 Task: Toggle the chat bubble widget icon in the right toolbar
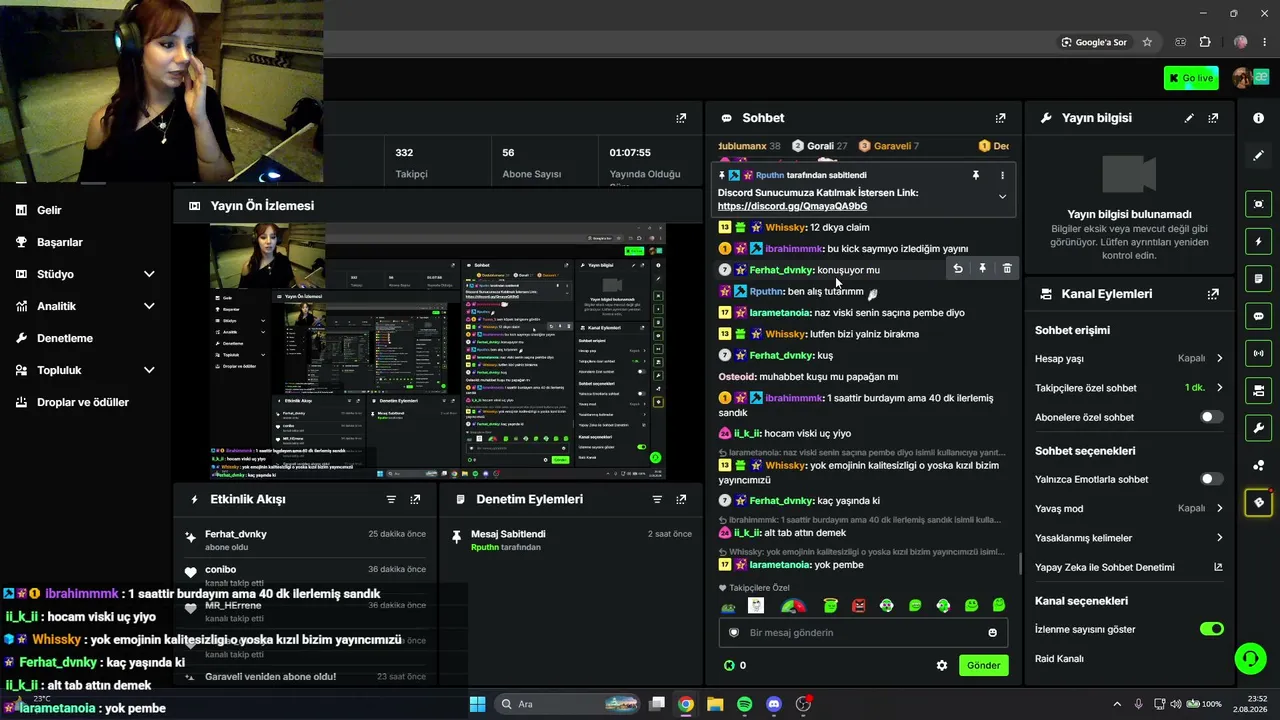tap(1258, 316)
